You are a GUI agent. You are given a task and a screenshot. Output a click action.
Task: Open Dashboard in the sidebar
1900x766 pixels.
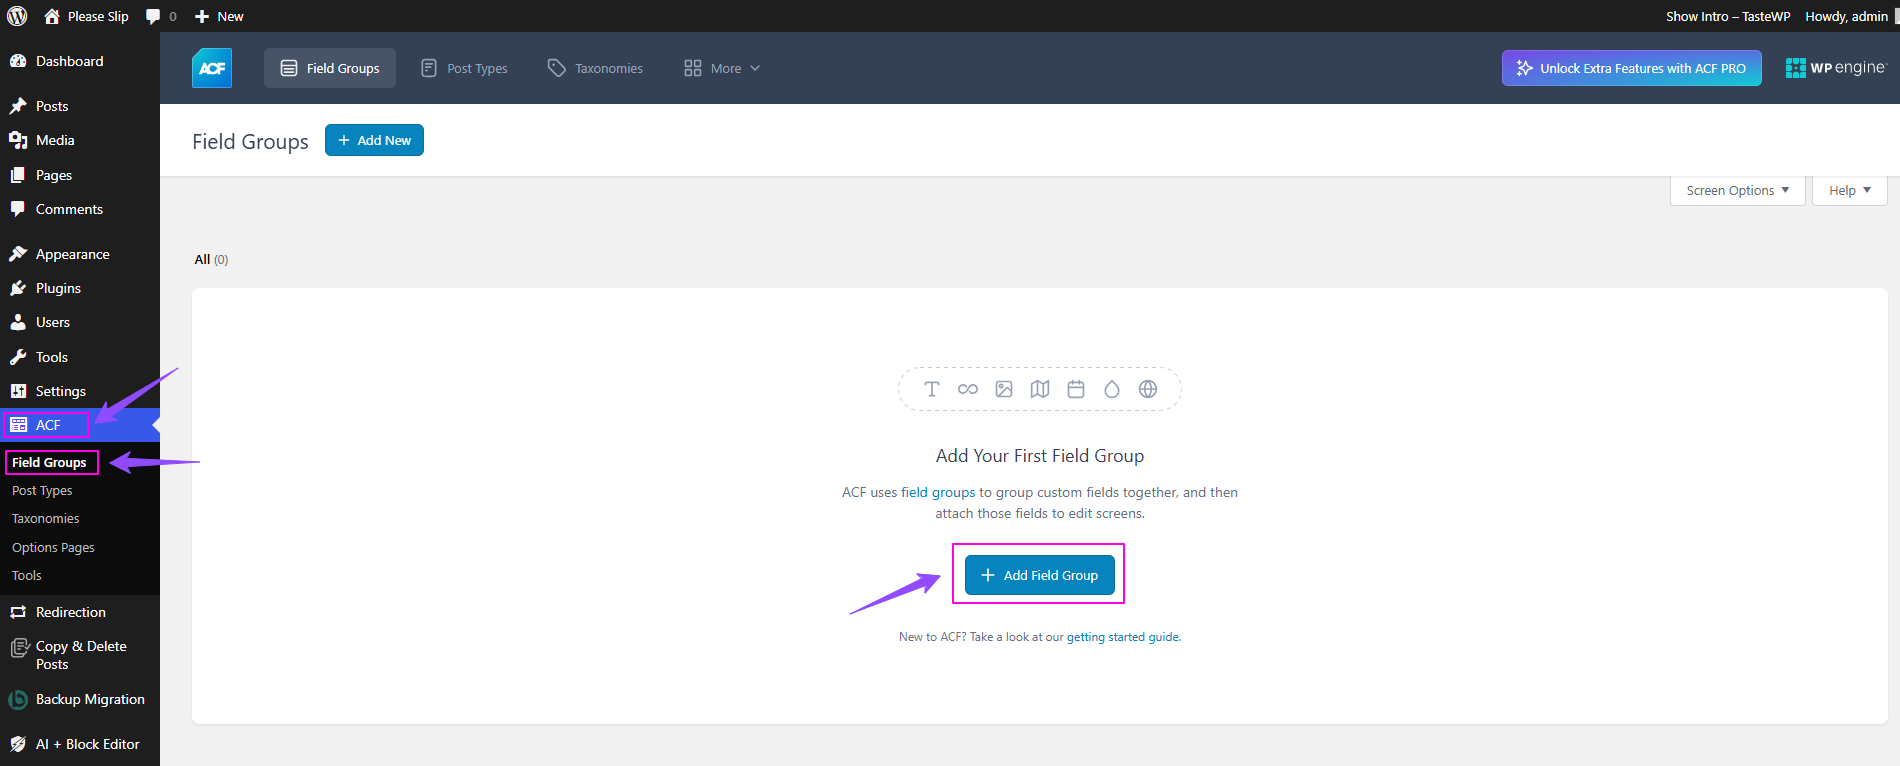[80, 61]
